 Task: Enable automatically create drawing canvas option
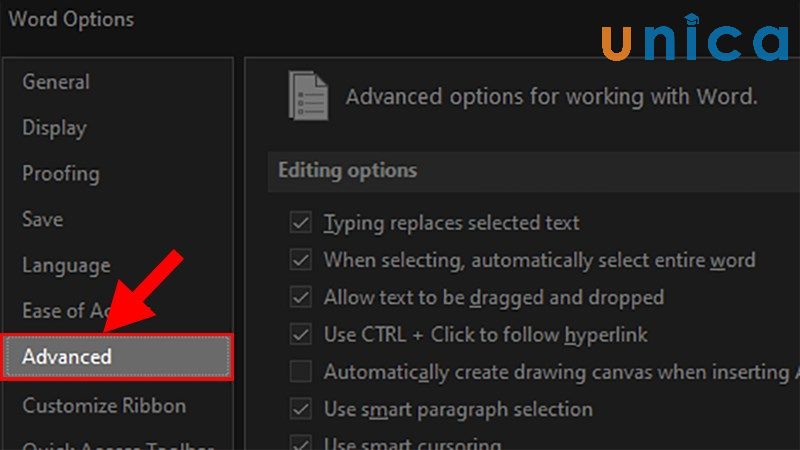tap(300, 372)
